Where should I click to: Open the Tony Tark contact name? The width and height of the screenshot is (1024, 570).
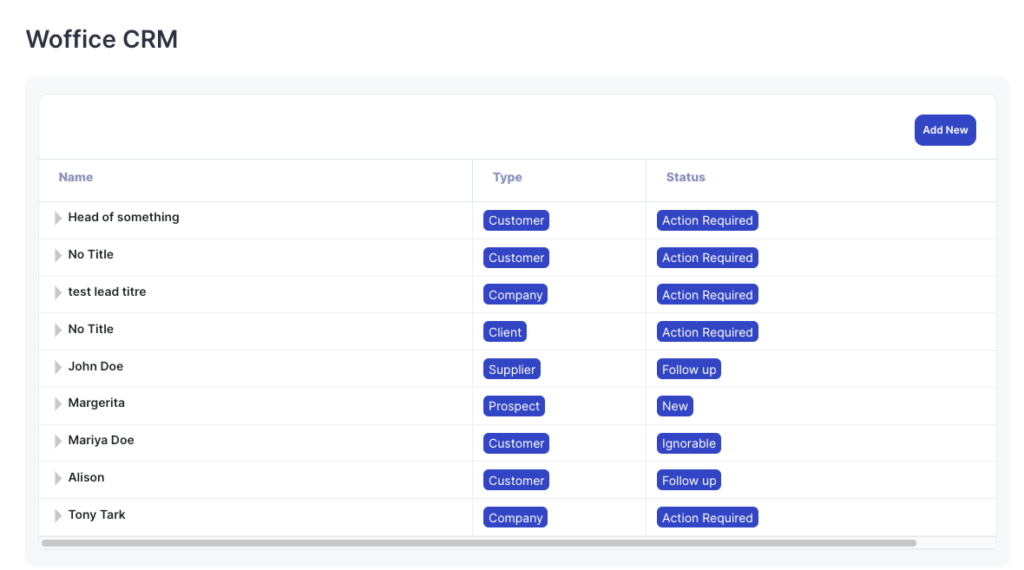[97, 515]
